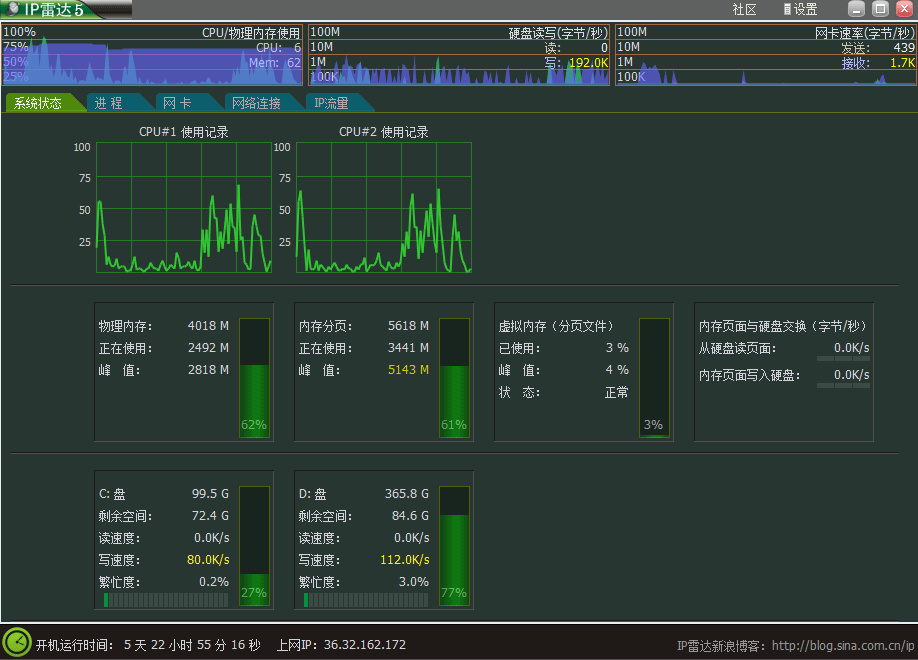The image size is (918, 660).
Task: Click the D: 盘 capacity bar
Action: 455,545
